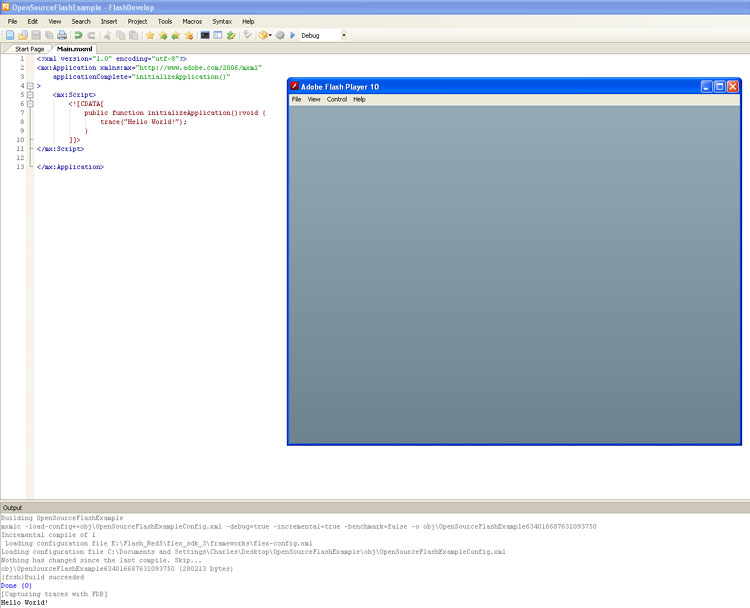Collapse the mx:Script fold on line 5

click(30, 95)
